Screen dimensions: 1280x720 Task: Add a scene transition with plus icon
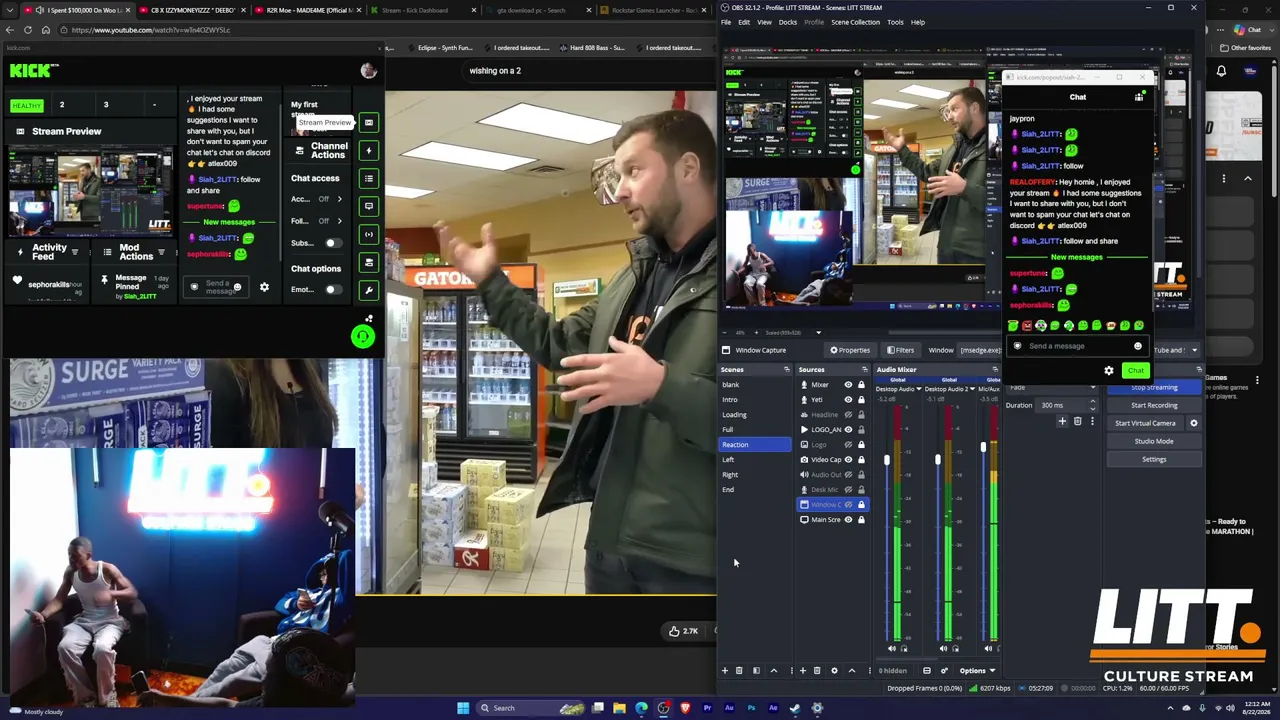1062,422
